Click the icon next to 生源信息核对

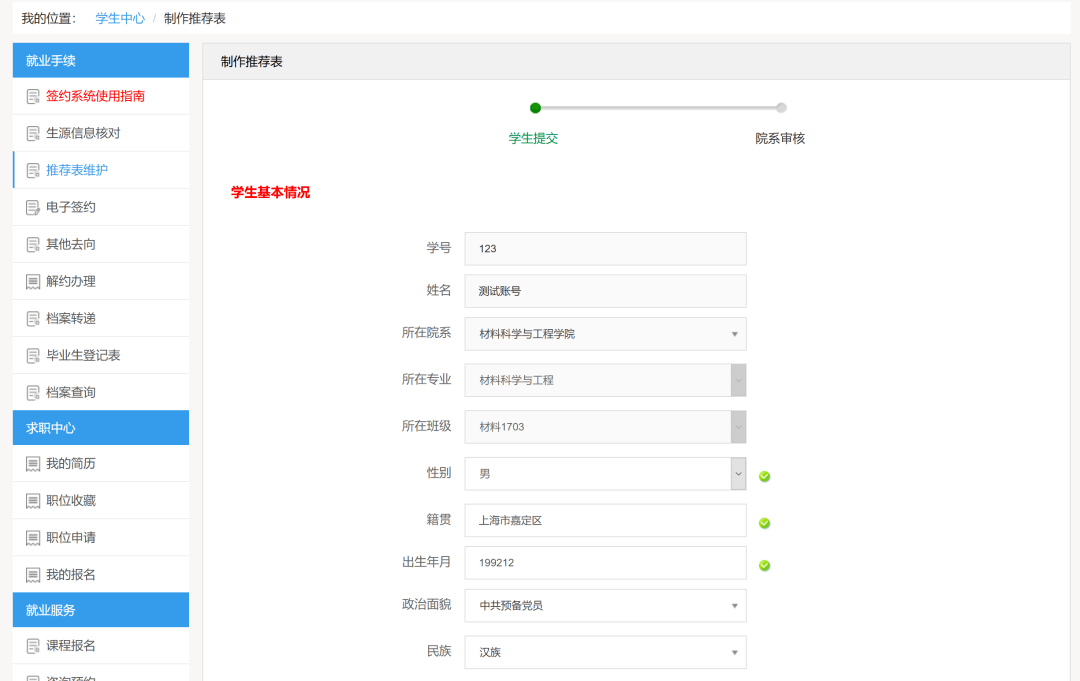(x=33, y=133)
